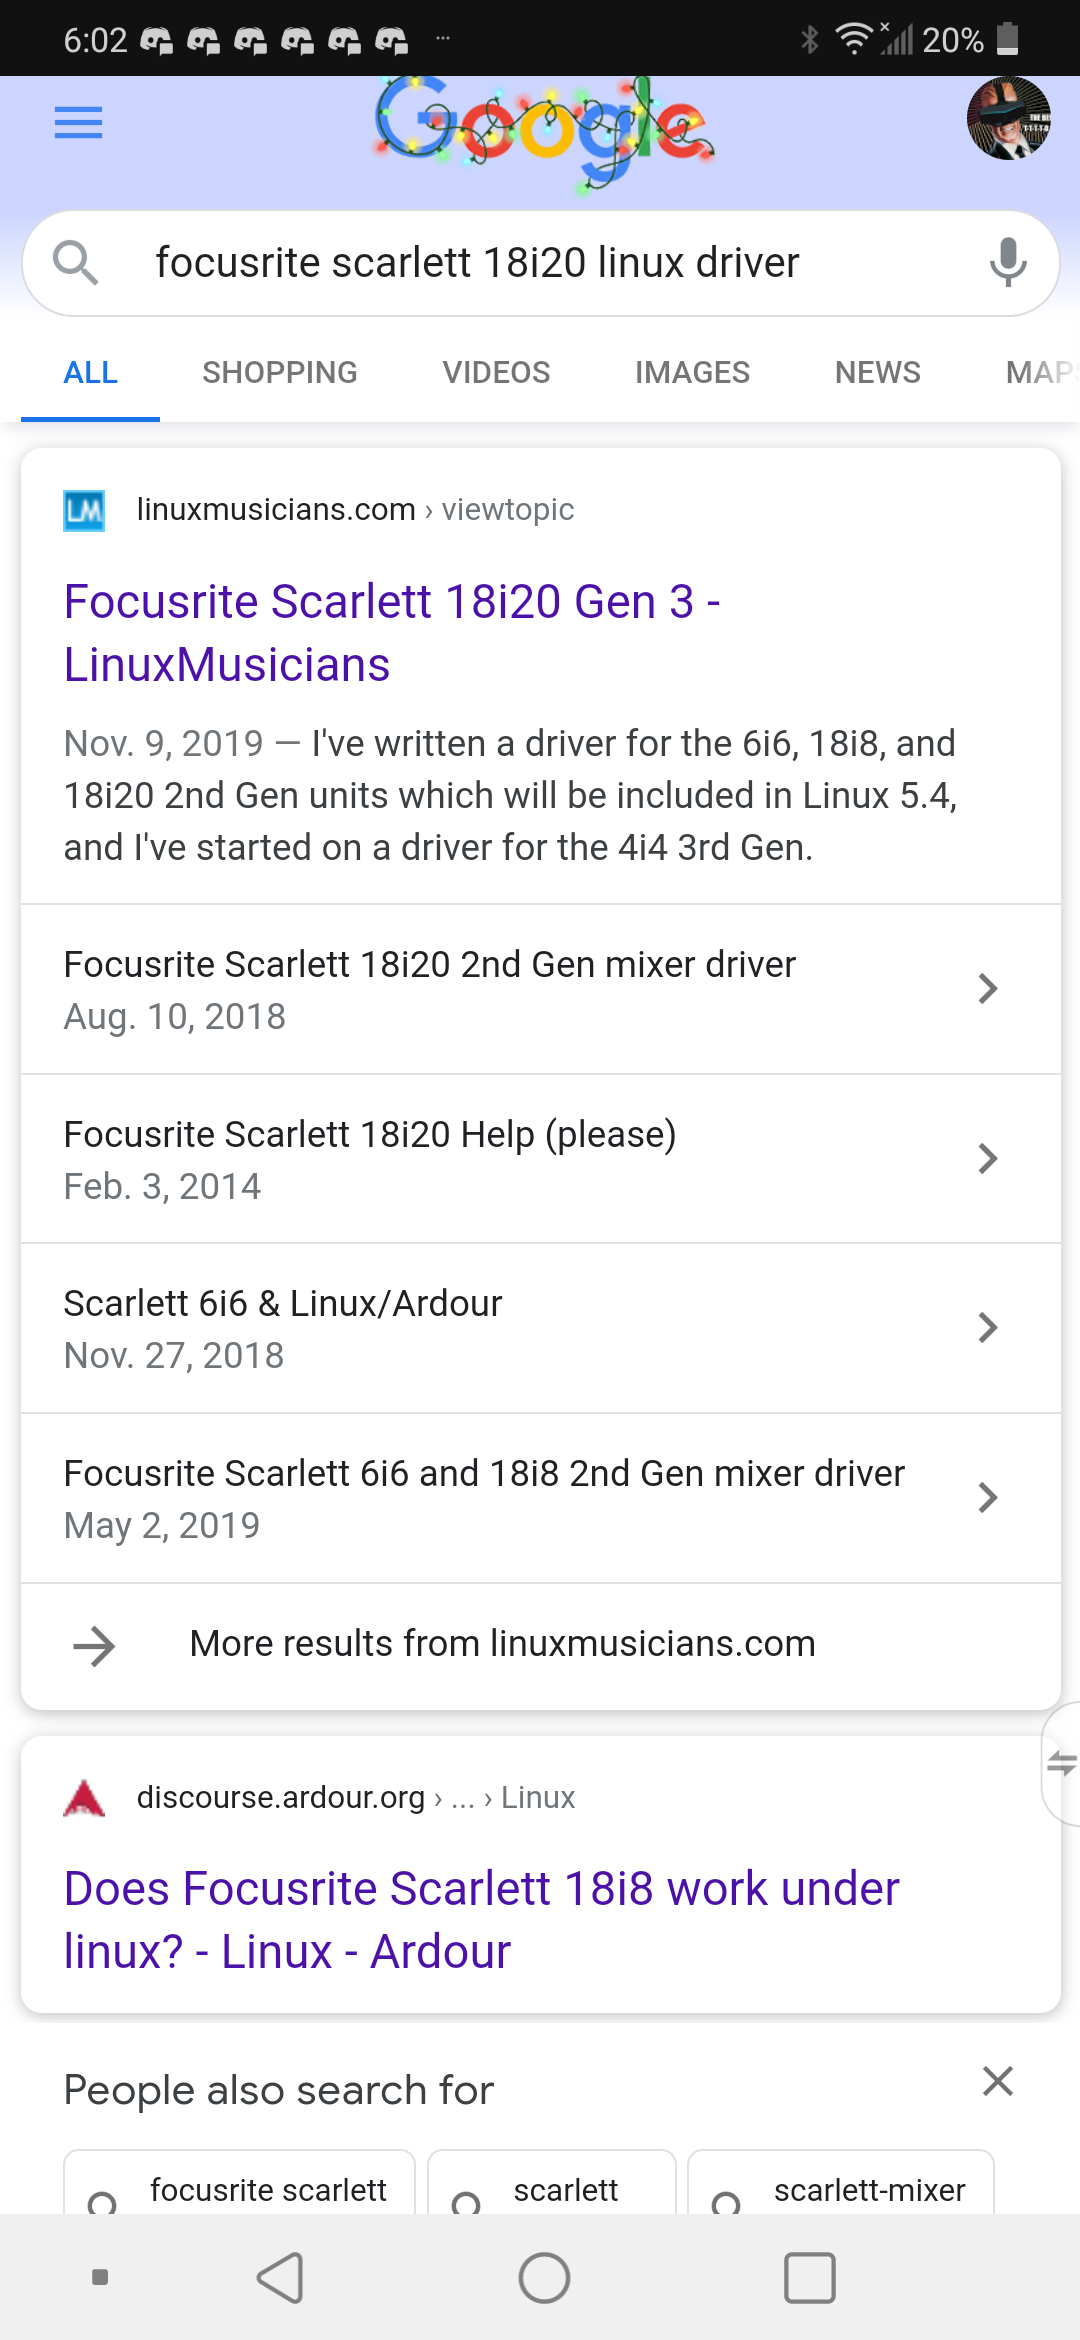
Task: Switch to the Videos tab
Action: (496, 372)
